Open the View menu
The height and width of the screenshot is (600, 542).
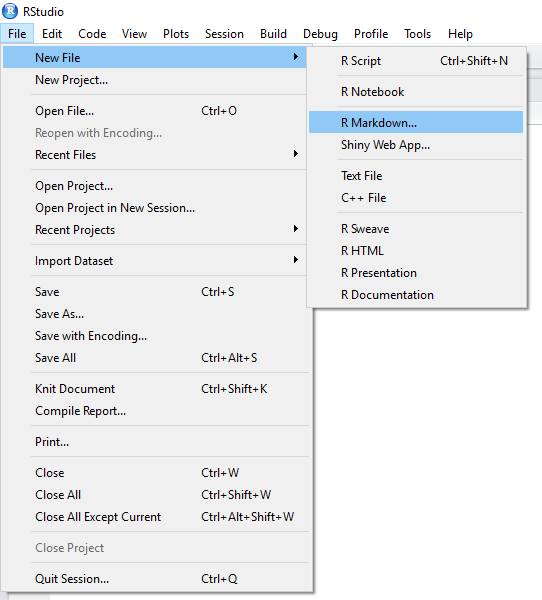tap(134, 34)
